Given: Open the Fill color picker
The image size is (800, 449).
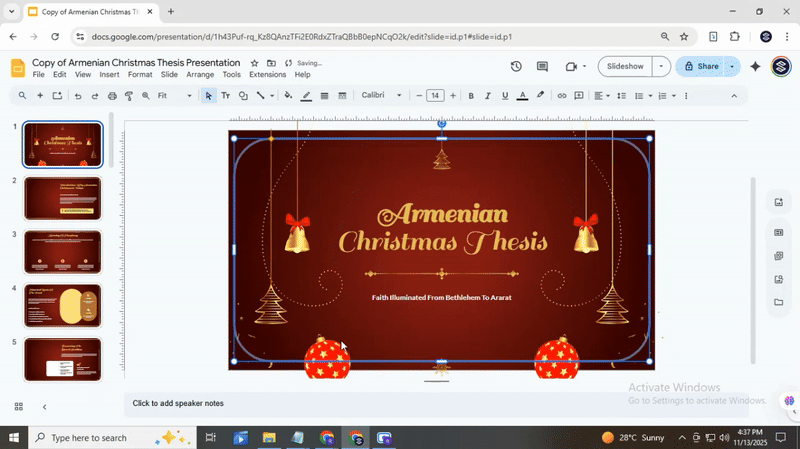Looking at the screenshot, I should [288, 96].
